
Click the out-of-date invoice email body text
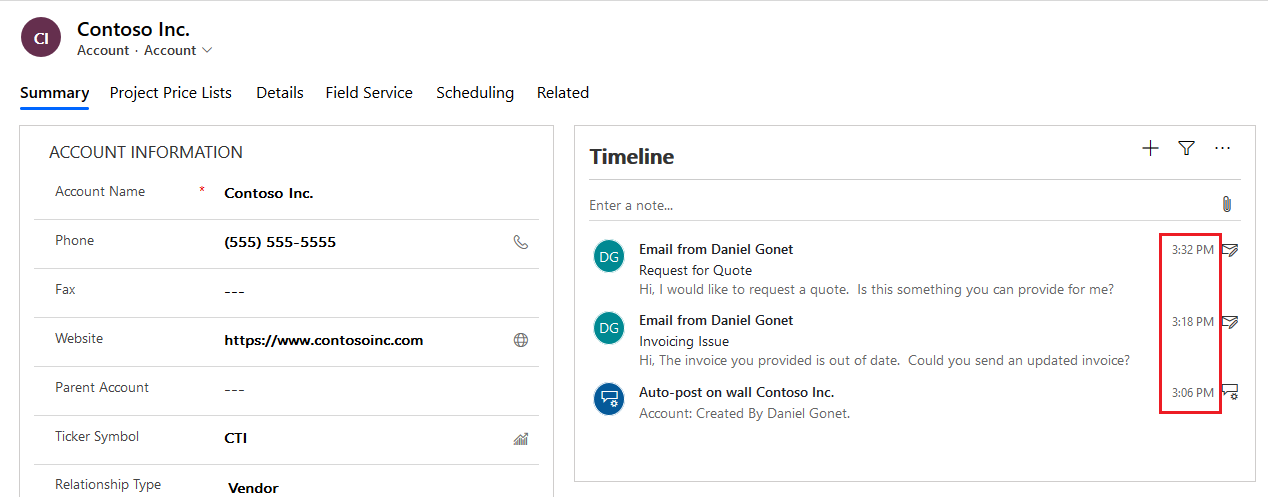coord(884,360)
